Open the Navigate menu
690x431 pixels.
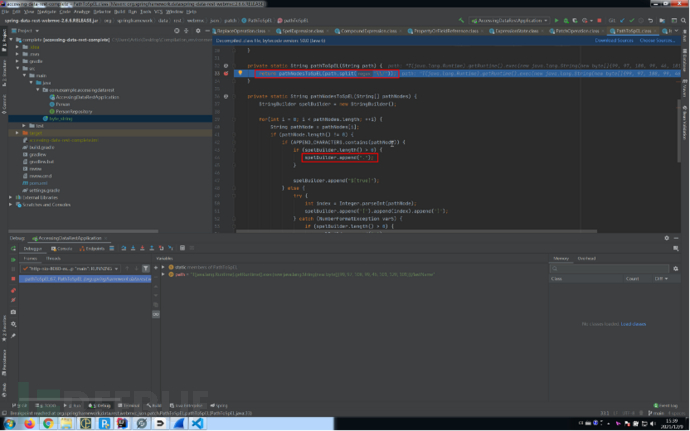[x=46, y=12]
